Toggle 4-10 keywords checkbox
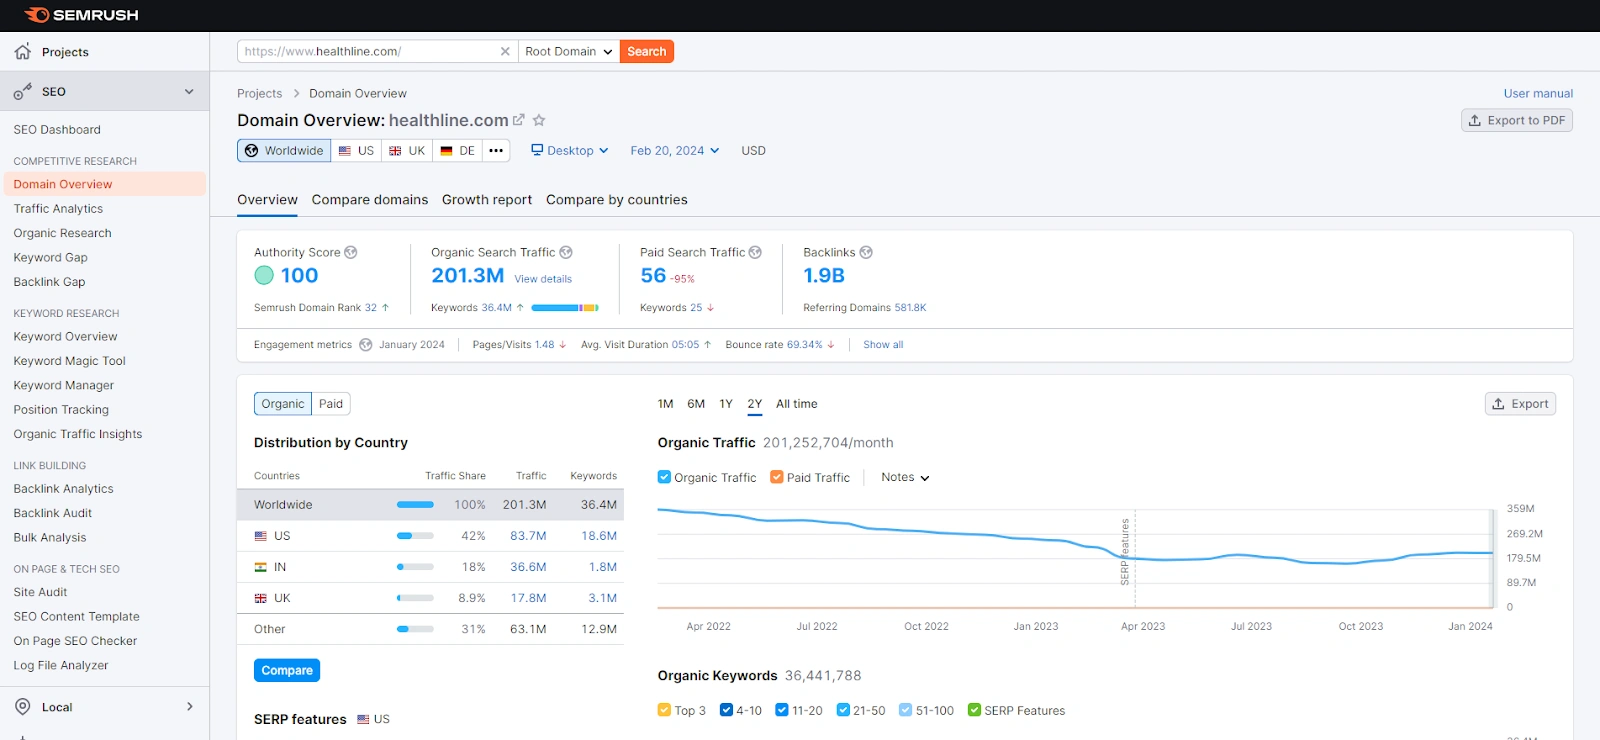 point(726,710)
